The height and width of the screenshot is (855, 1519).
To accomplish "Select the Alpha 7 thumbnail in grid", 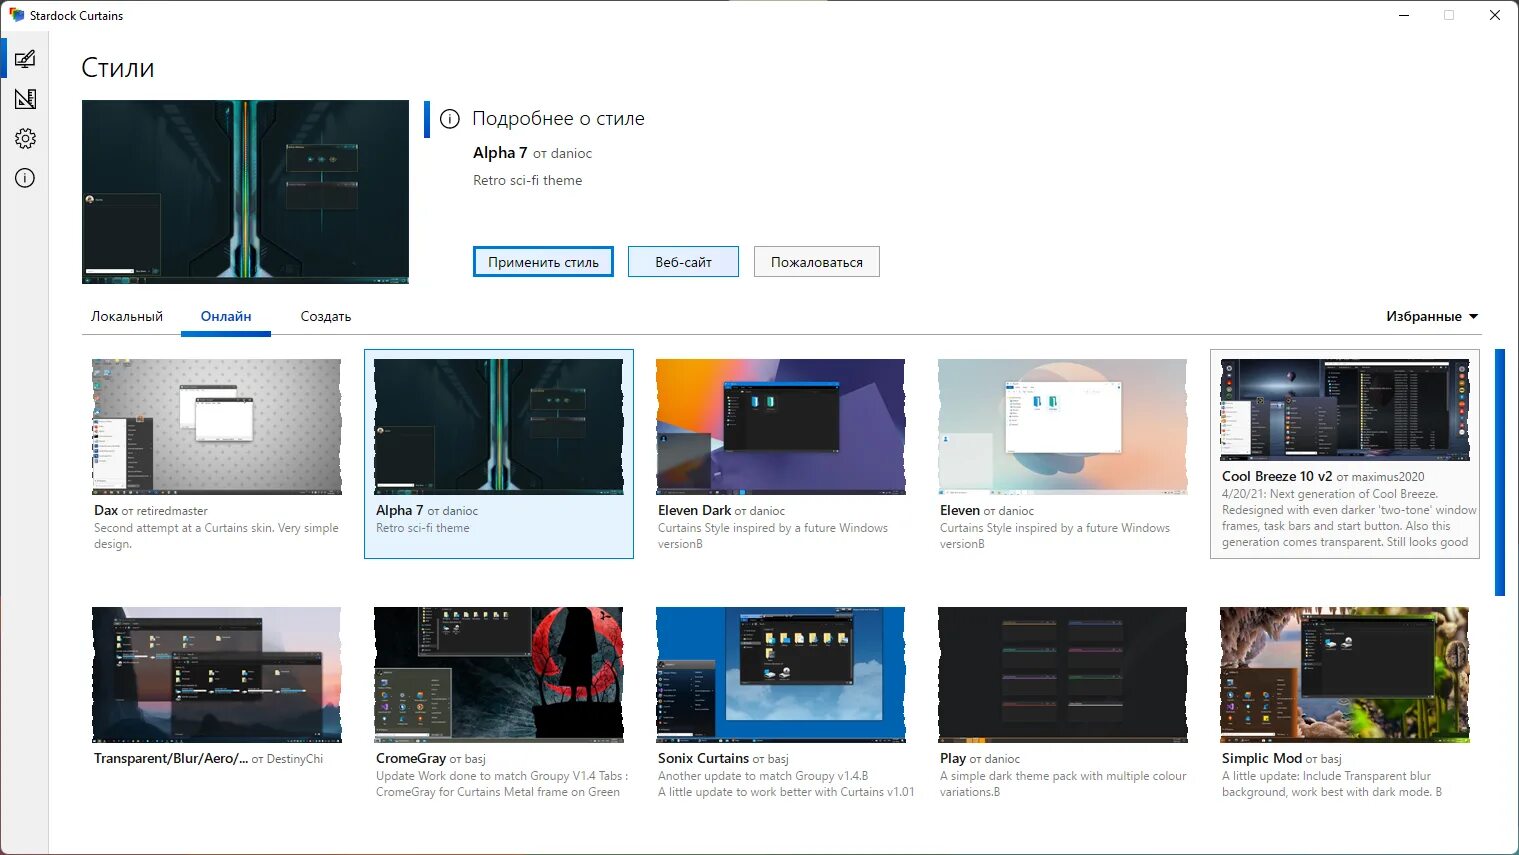I will click(498, 427).
